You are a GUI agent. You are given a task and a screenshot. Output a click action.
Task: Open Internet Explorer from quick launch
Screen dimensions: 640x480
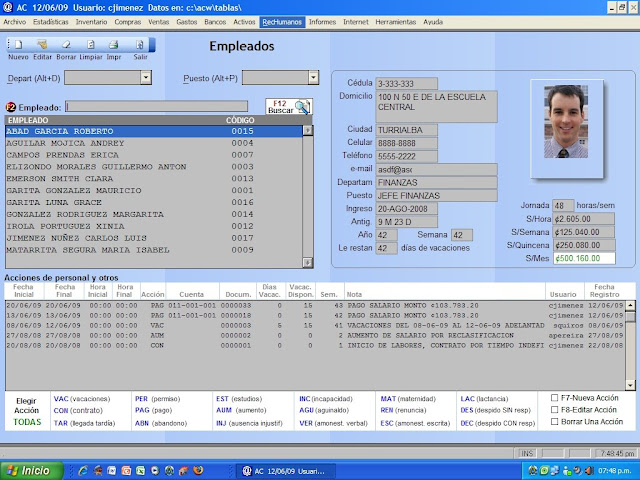[83, 471]
